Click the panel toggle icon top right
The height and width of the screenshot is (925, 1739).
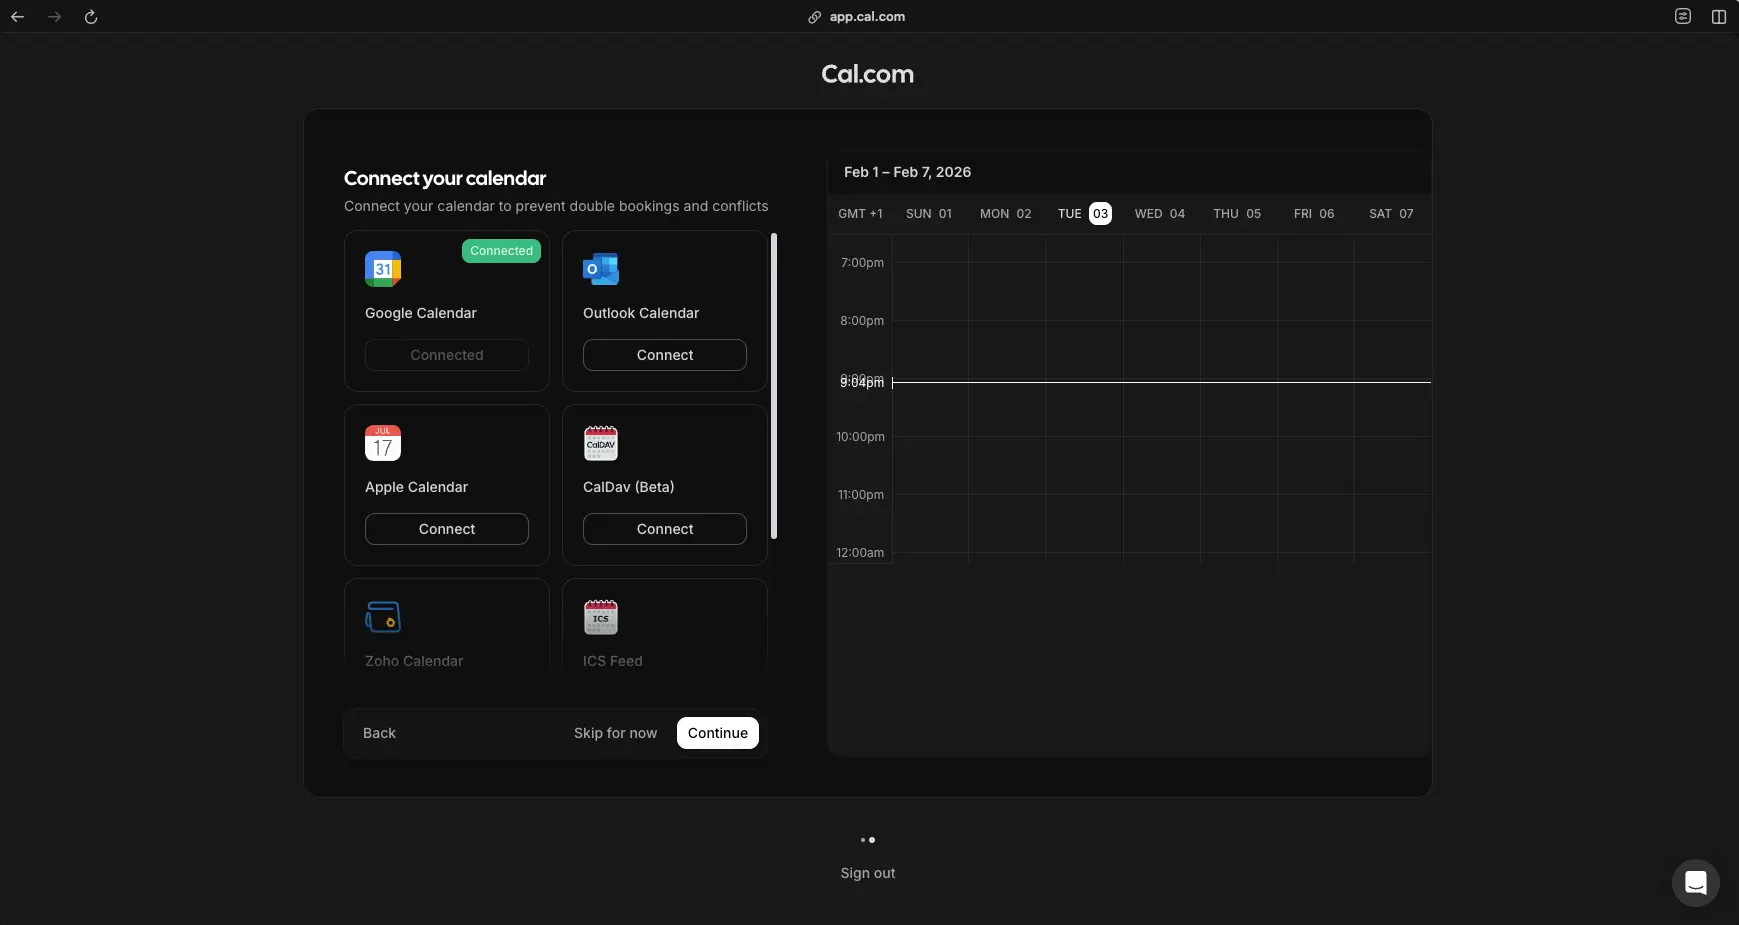point(1720,17)
